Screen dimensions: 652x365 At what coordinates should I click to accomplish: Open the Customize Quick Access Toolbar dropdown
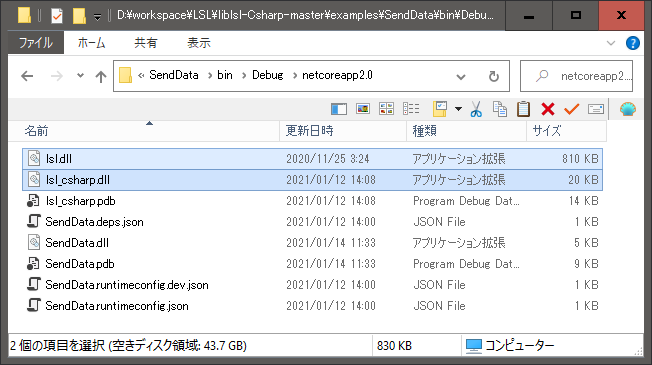click(x=97, y=17)
